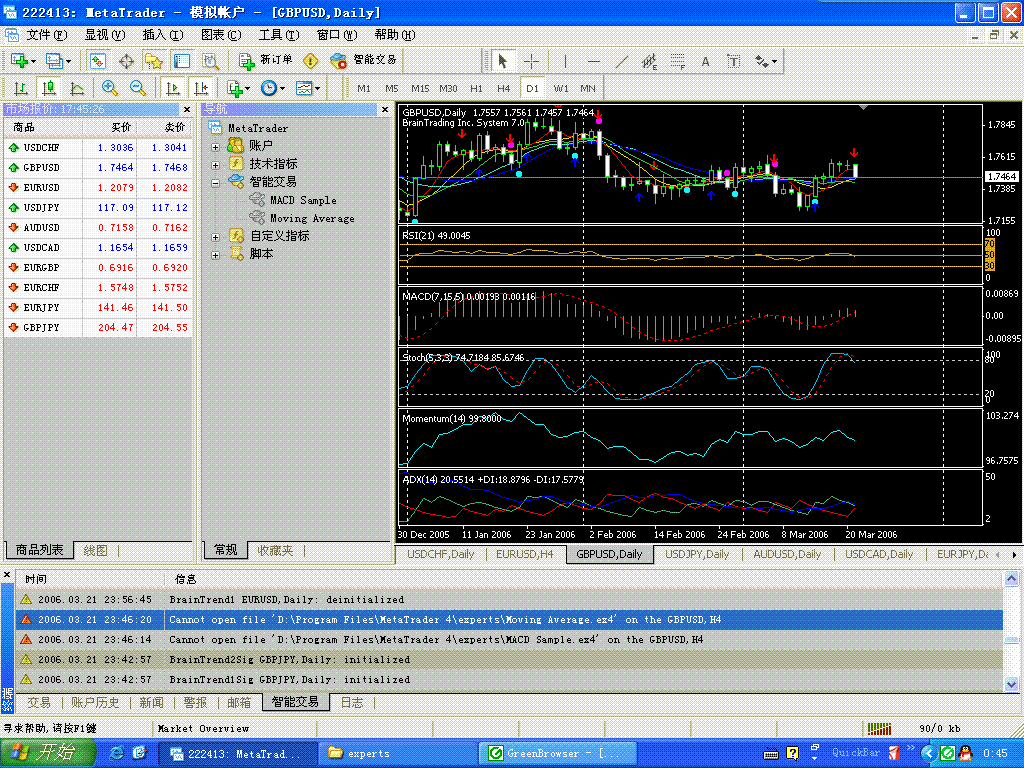Image resolution: width=1024 pixels, height=768 pixels.
Task: Click the 开始 Start button
Action: pos(47,753)
